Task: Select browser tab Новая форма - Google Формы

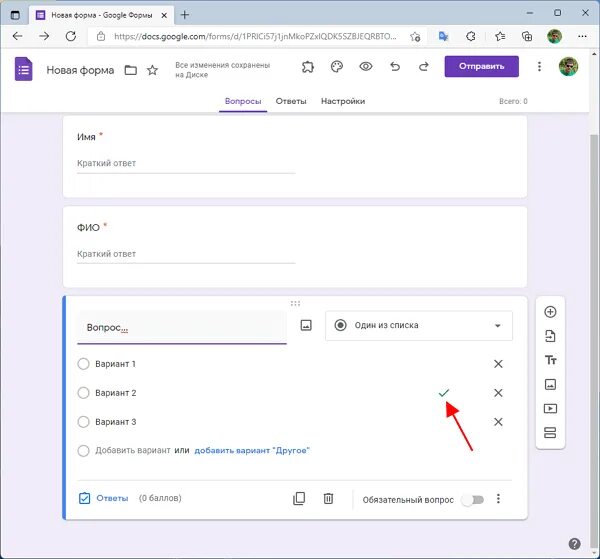Action: click(x=100, y=15)
